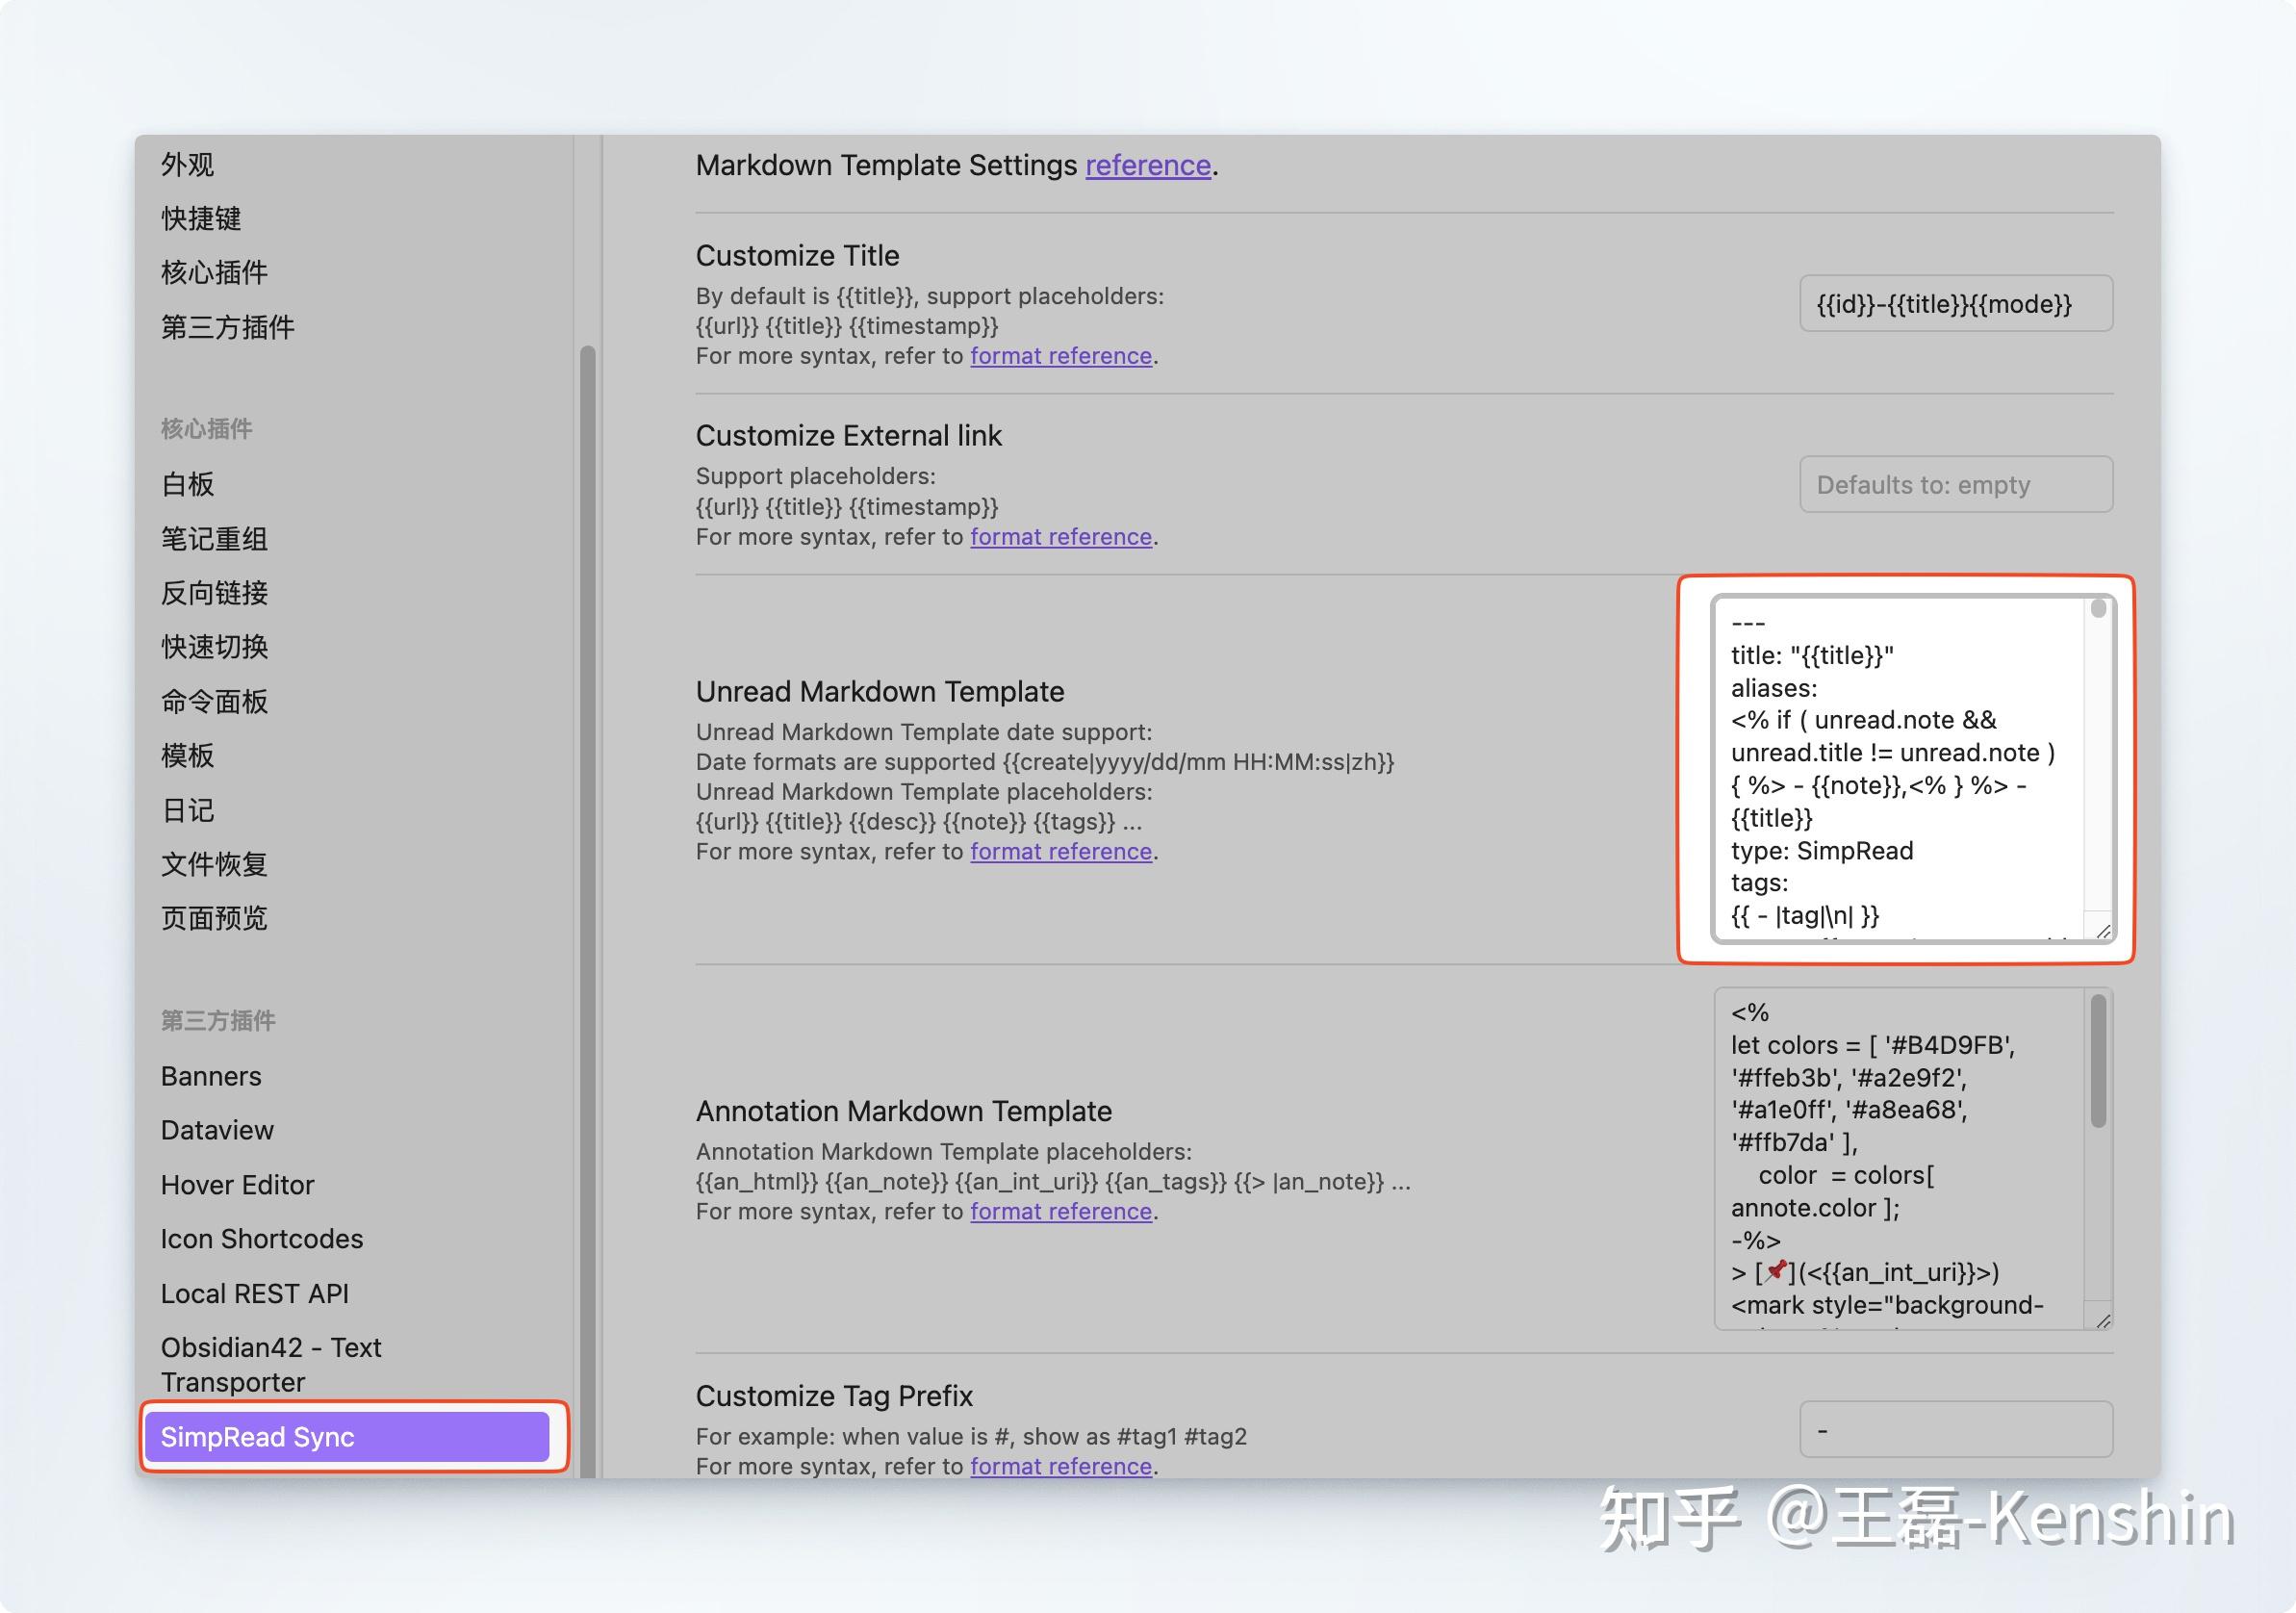Viewport: 2296px width, 1613px height.
Task: Select Banners in third-party plugins list
Action: click(x=211, y=1076)
